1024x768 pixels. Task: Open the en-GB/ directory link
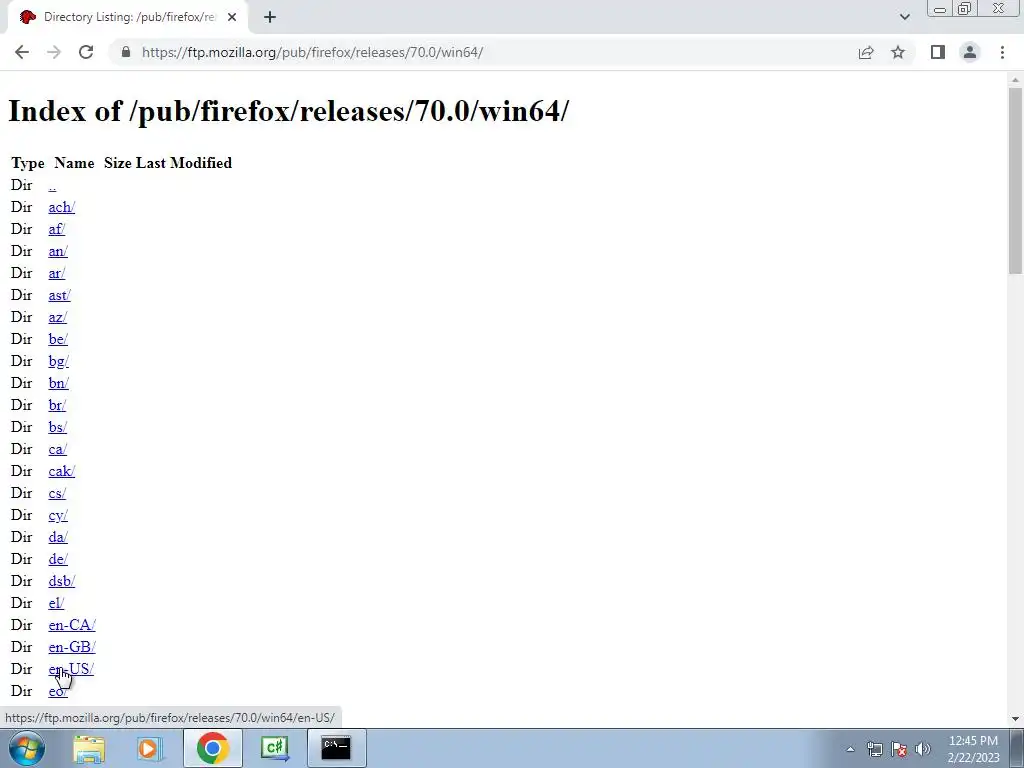(x=72, y=647)
